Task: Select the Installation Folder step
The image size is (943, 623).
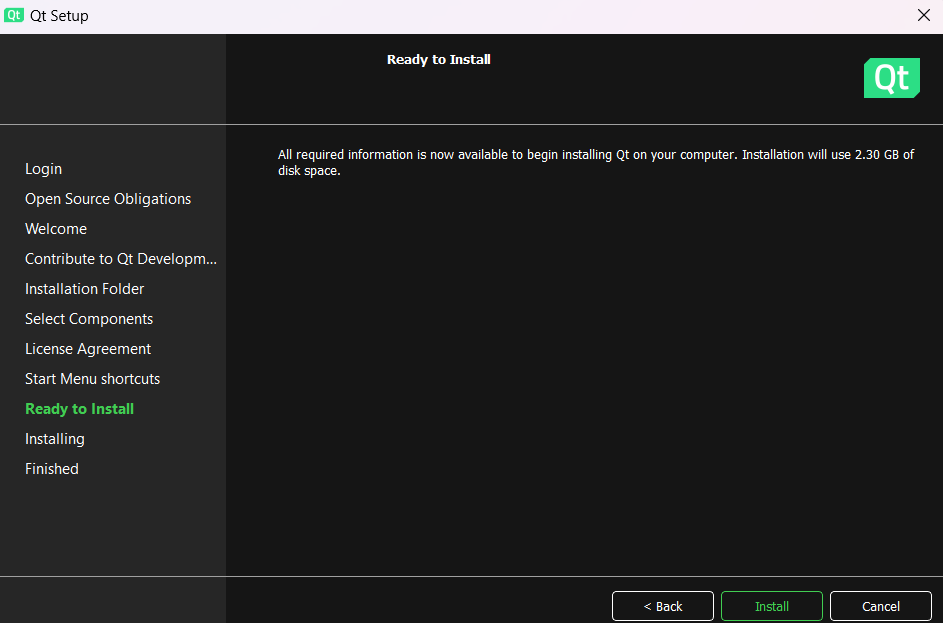Action: [x=85, y=289]
